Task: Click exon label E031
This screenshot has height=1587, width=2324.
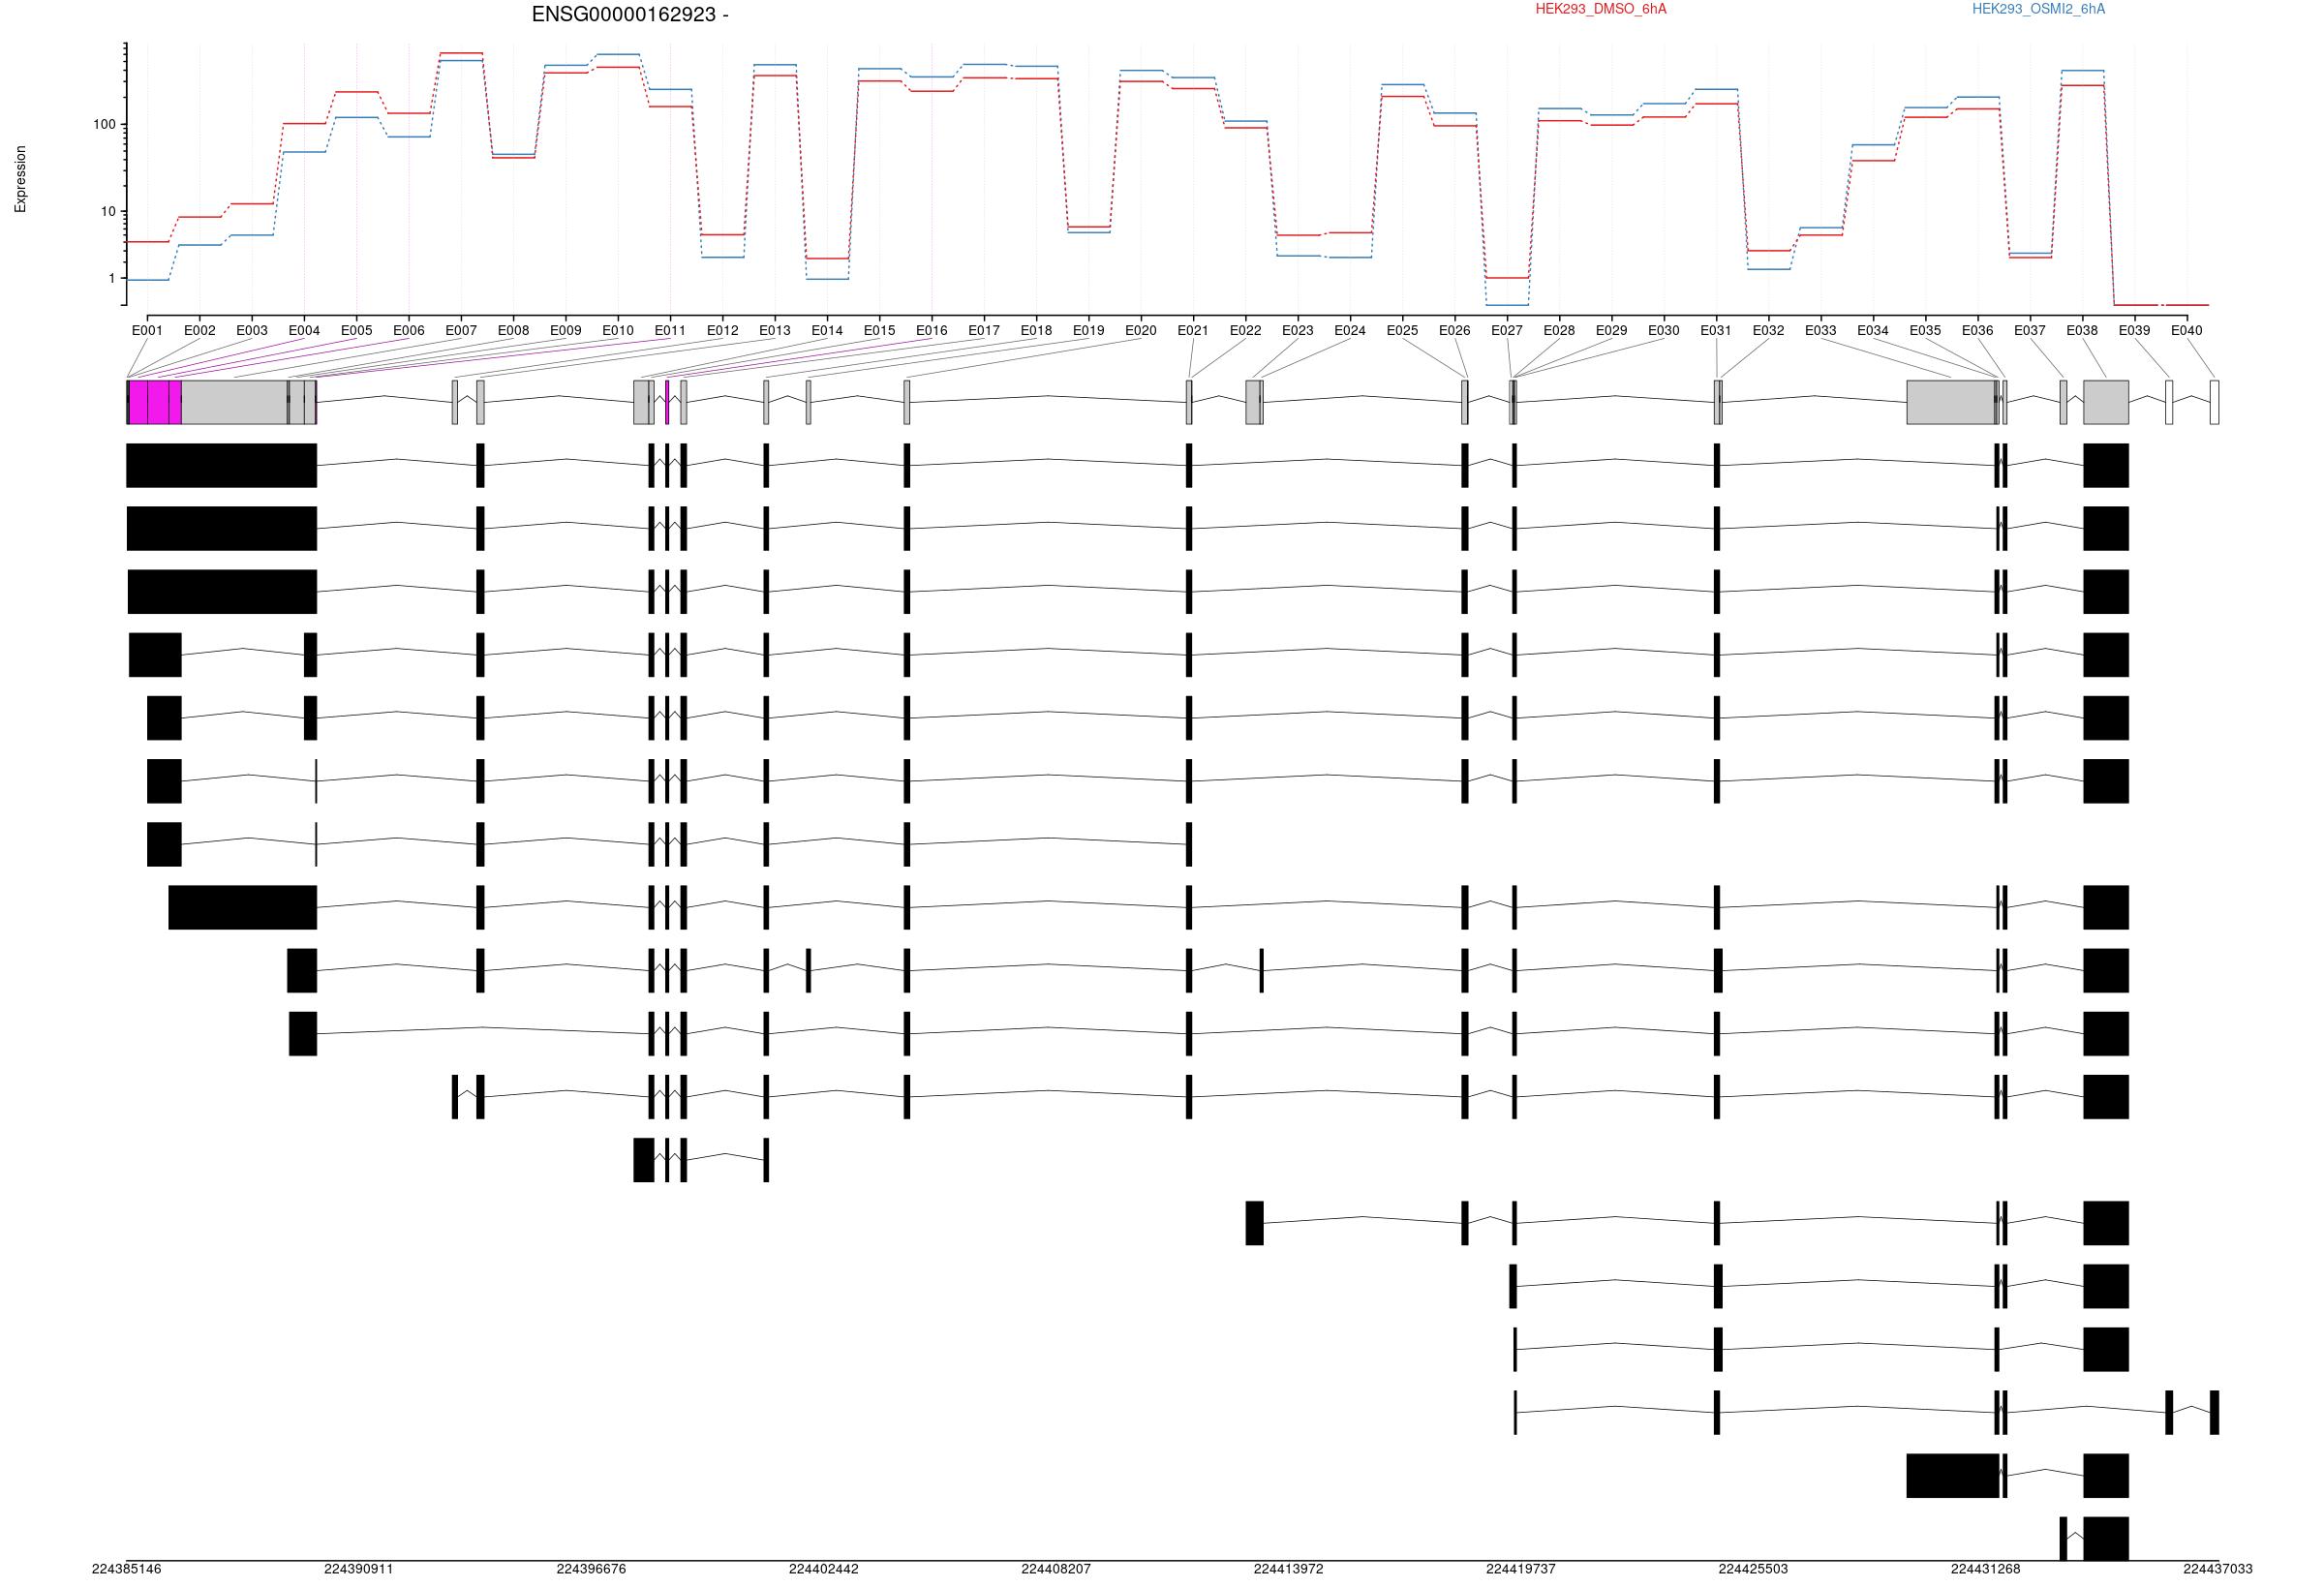Action: [x=1716, y=330]
